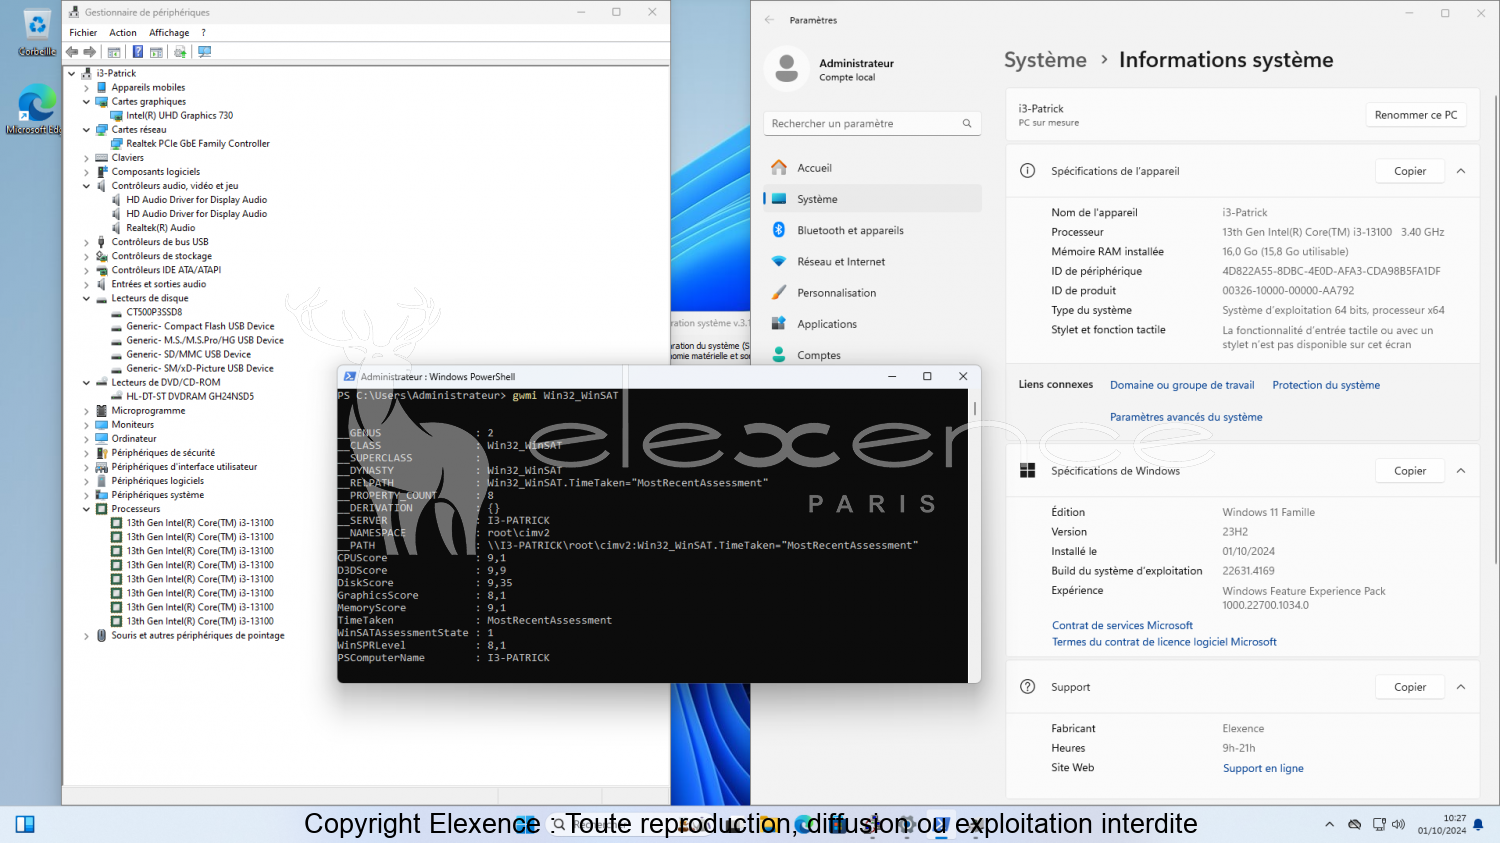
Task: Click the Rechercher un paramètre search field
Action: [872, 124]
